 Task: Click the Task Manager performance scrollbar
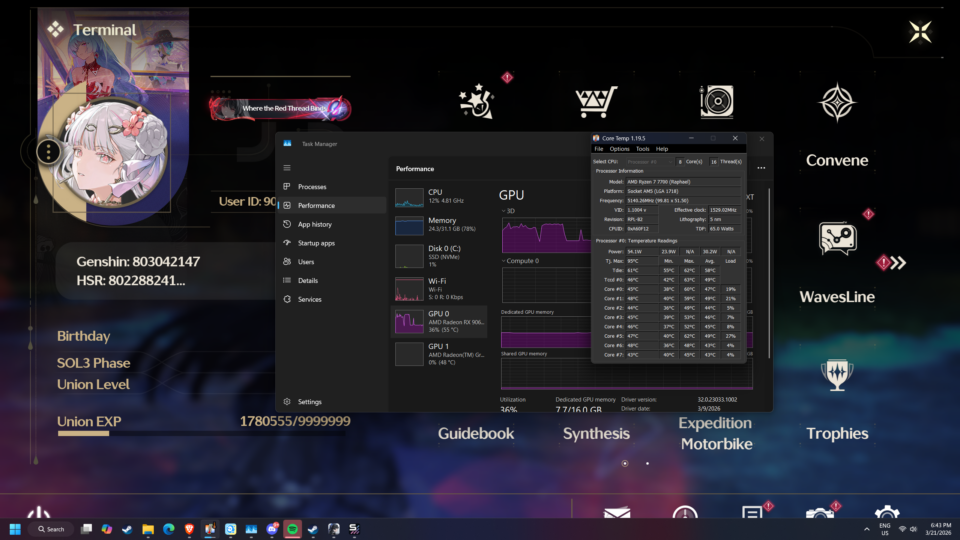pos(769,272)
